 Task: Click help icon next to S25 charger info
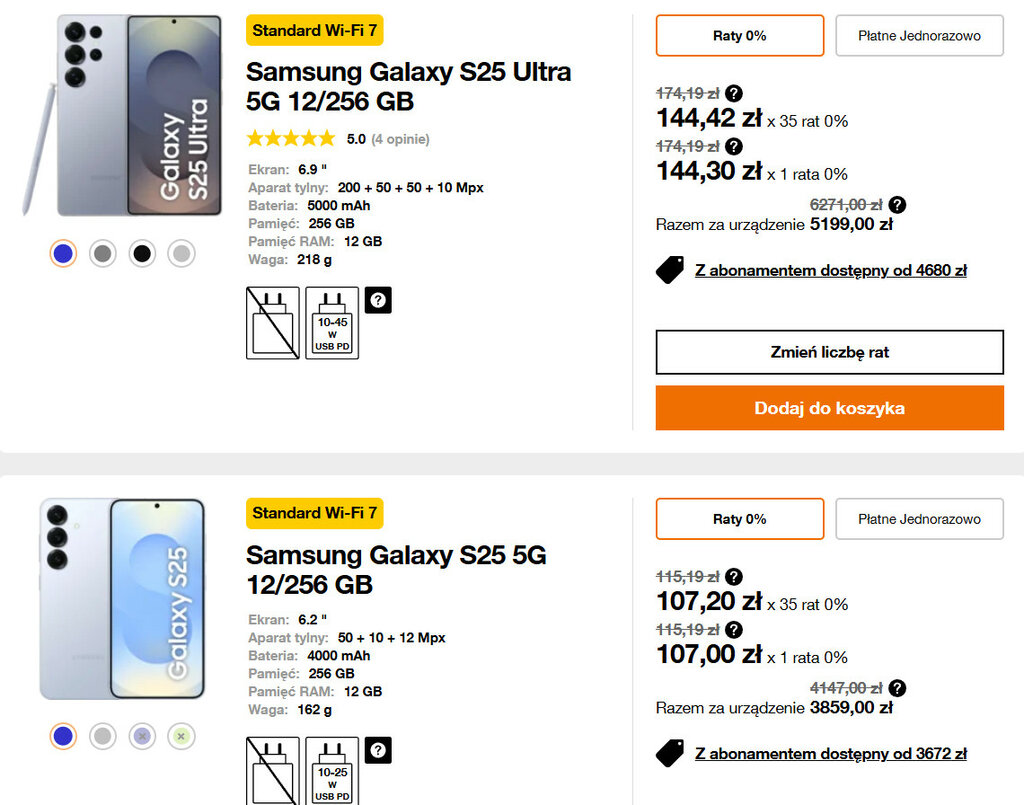click(x=378, y=750)
